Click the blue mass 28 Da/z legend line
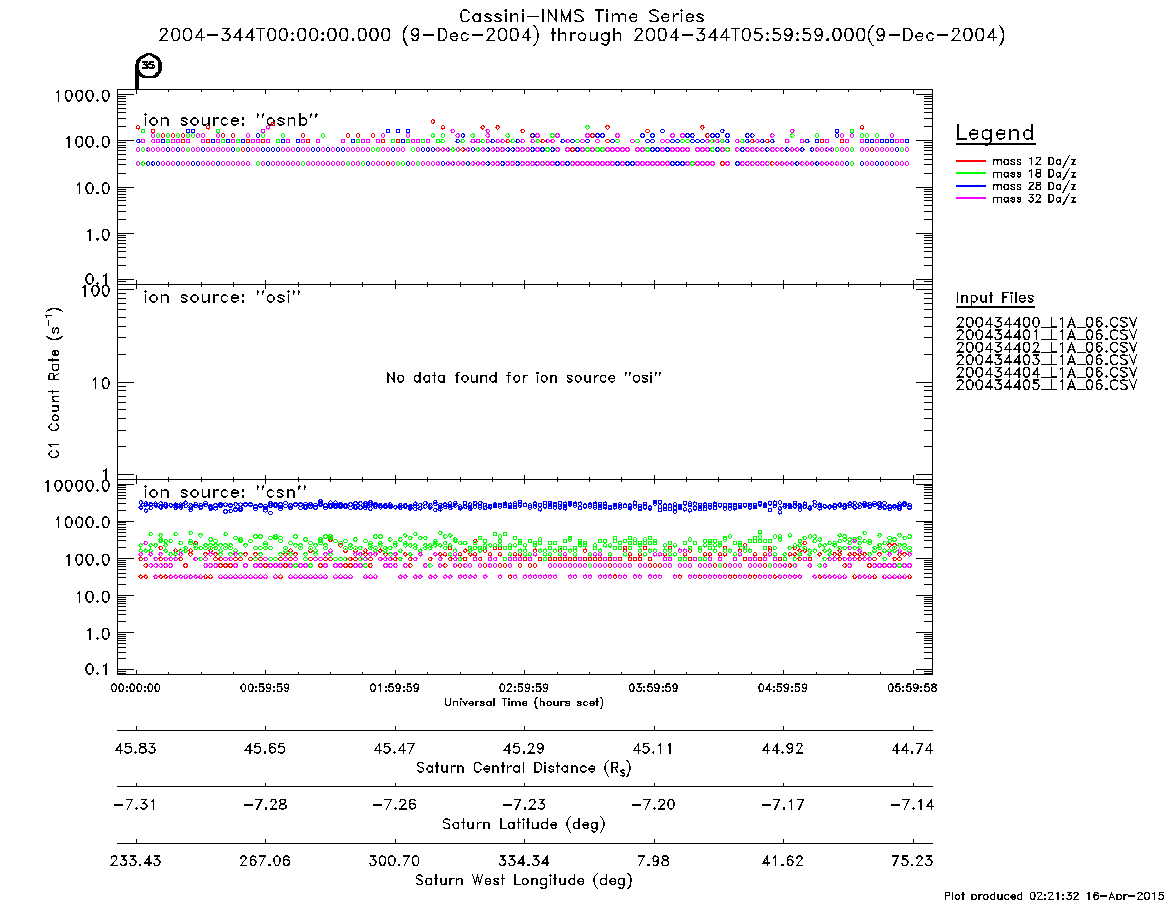1165x900 pixels. [970, 187]
